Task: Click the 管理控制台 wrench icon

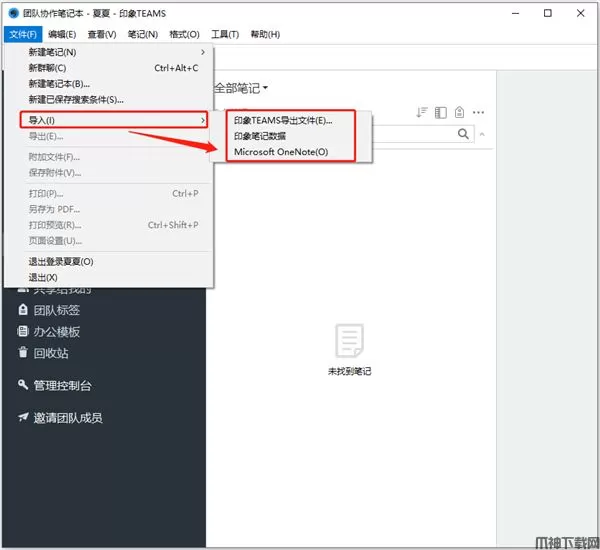Action: tap(23, 384)
